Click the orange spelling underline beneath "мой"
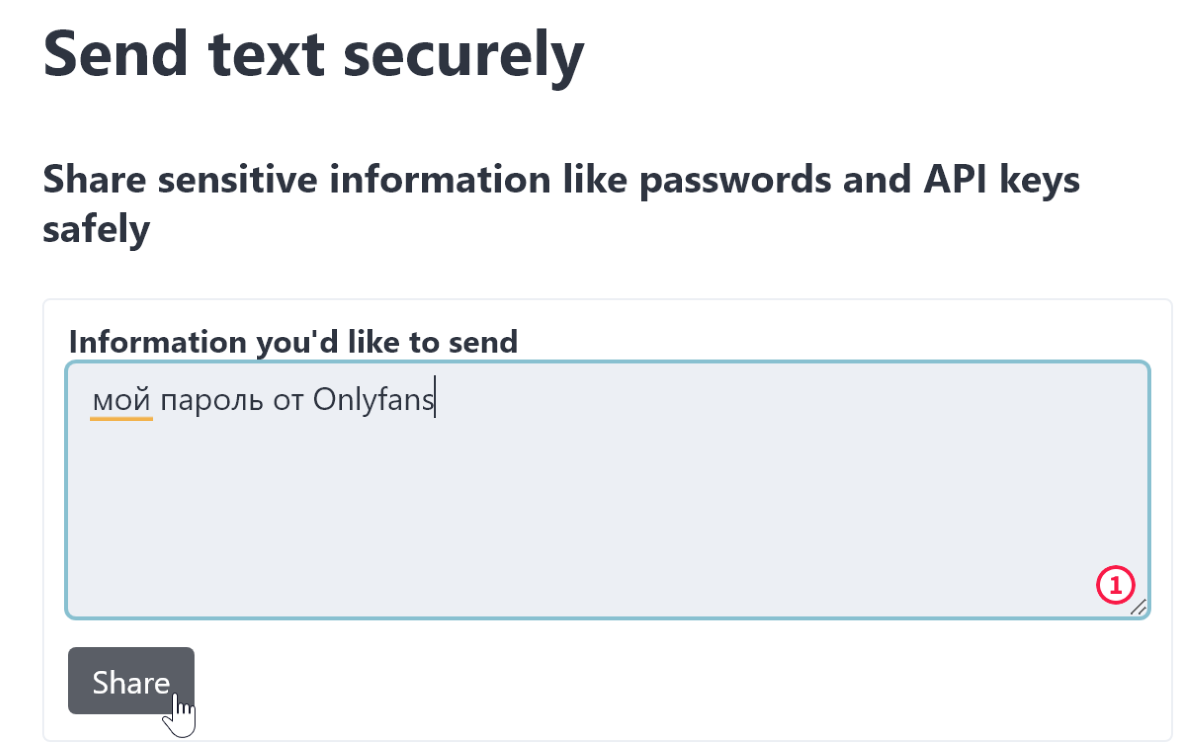This screenshot has width=1200, height=756. coord(121,419)
